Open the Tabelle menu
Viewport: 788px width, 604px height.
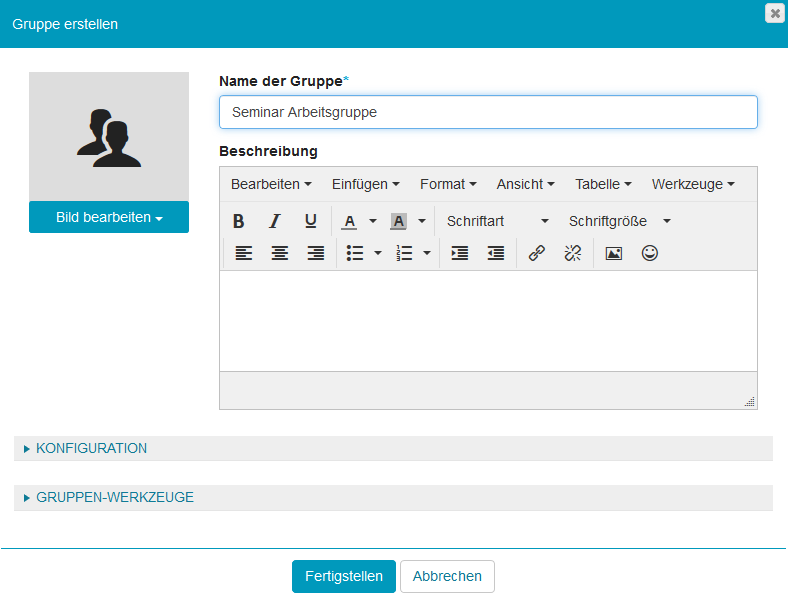coord(603,184)
